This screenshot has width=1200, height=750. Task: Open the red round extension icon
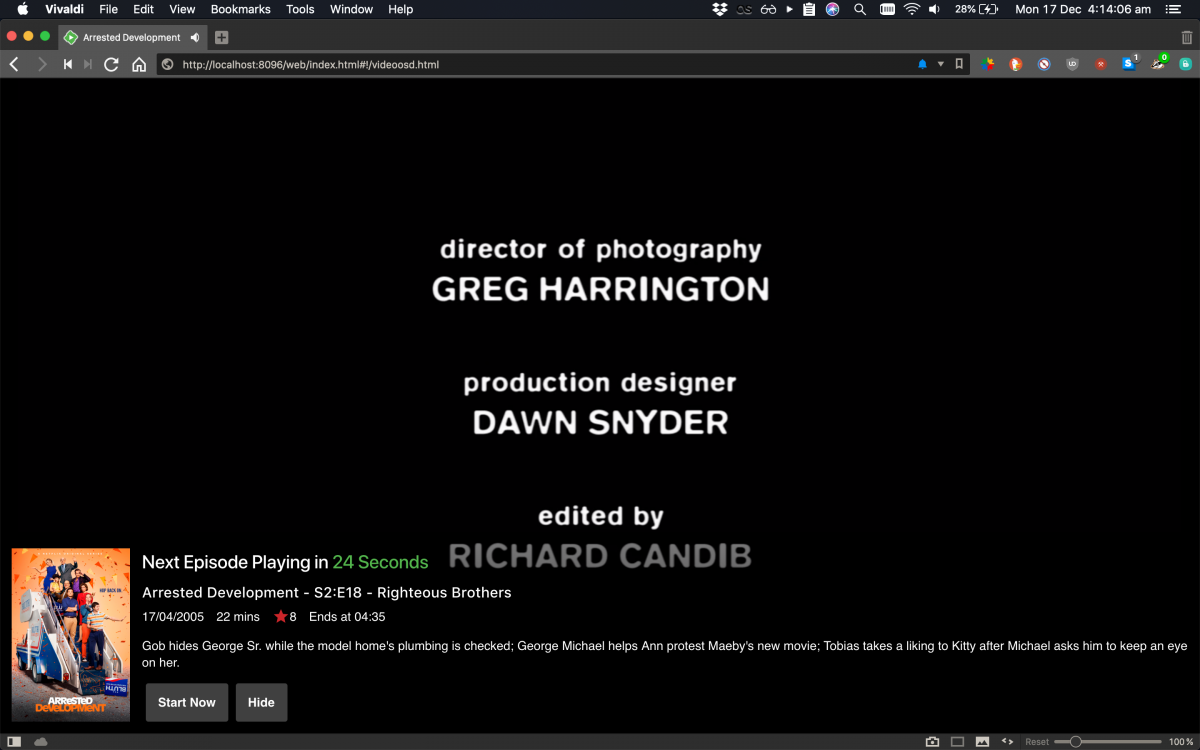click(1101, 64)
